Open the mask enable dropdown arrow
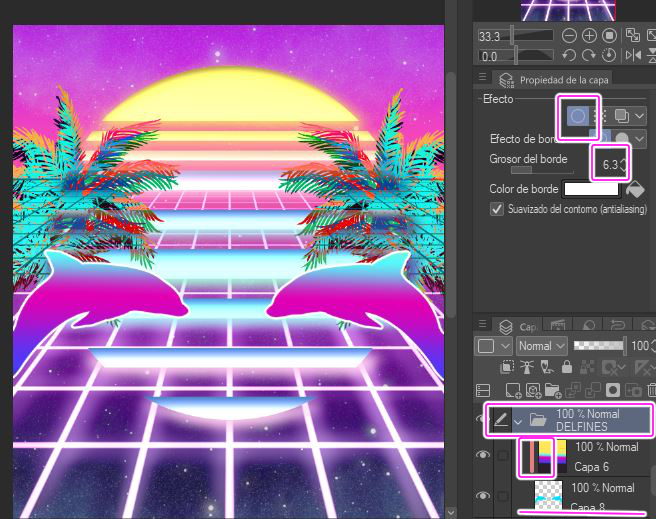 pyautogui.click(x=620, y=368)
